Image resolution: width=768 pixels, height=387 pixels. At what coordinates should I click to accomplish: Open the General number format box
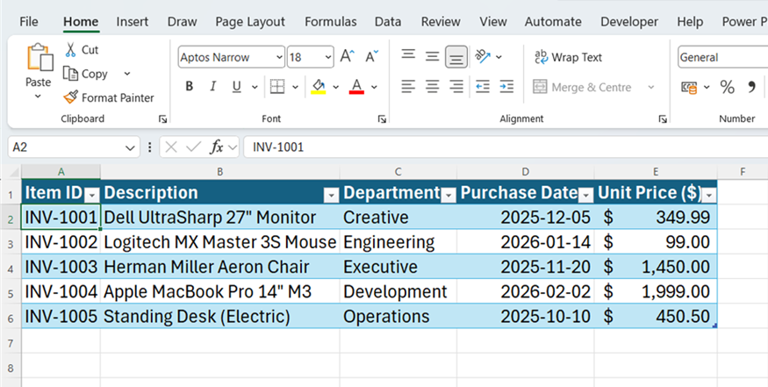pyautogui.click(x=723, y=57)
